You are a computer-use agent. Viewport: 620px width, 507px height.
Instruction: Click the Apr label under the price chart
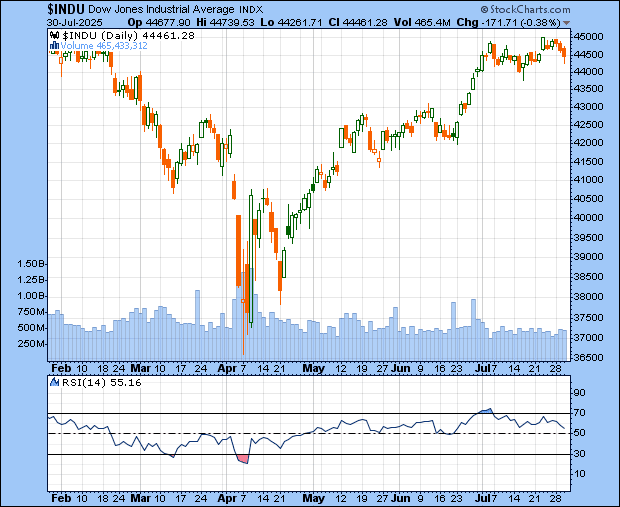click(x=227, y=368)
